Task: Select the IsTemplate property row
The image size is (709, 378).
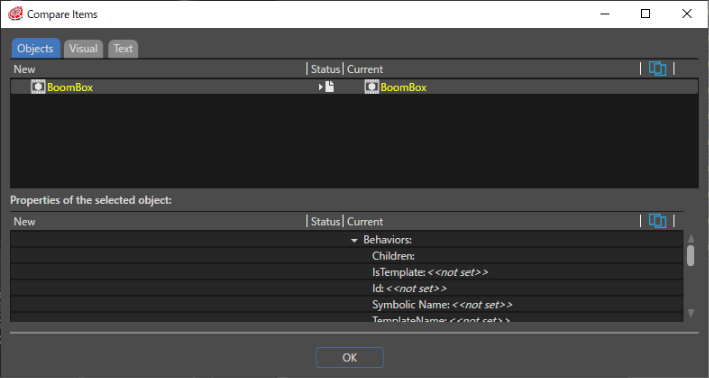Action: [346, 272]
